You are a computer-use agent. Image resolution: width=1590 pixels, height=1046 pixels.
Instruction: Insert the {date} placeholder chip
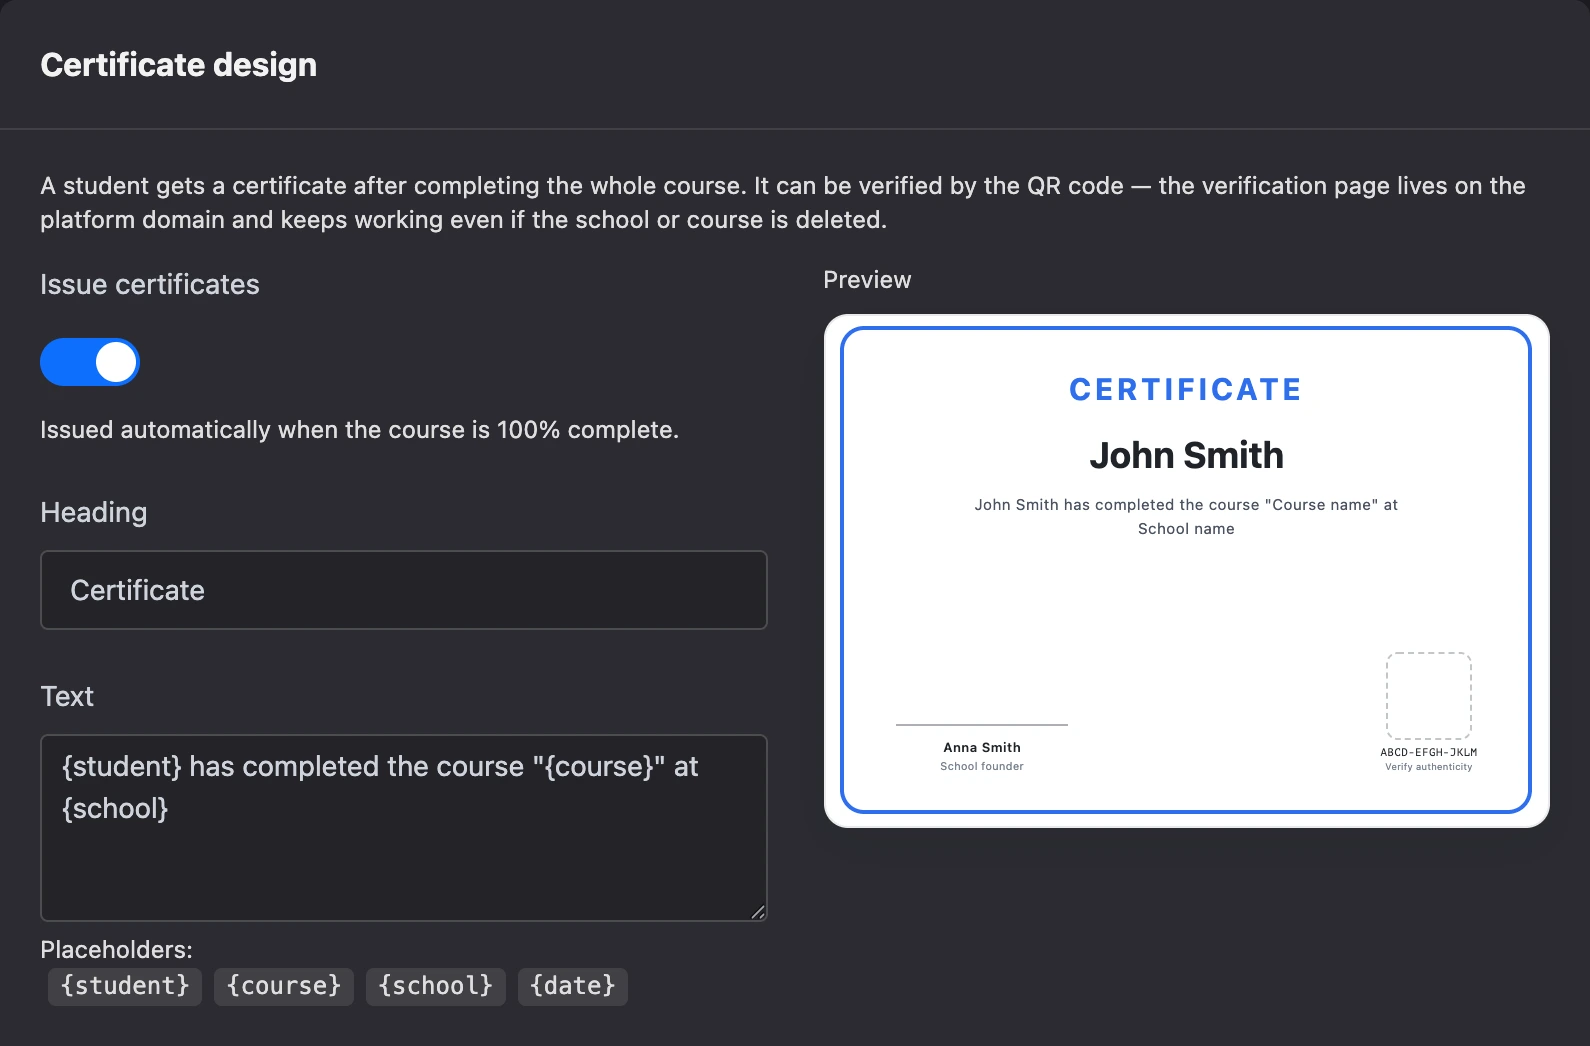[573, 986]
